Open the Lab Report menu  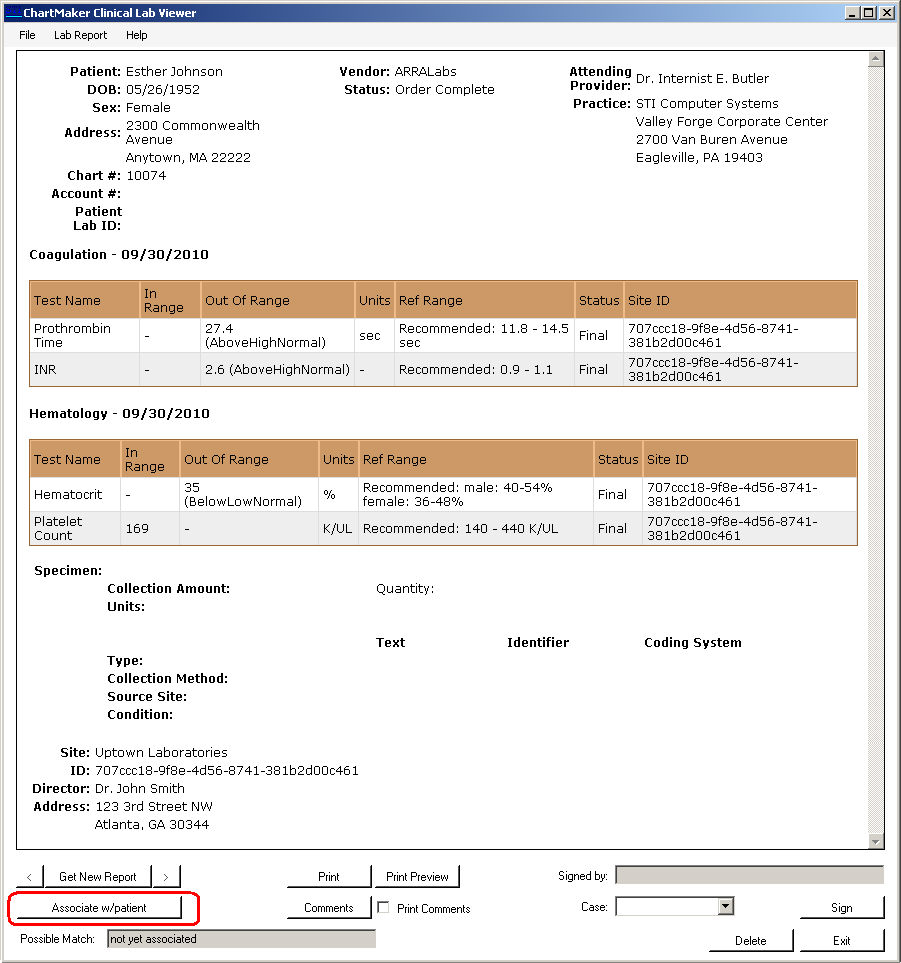pos(80,35)
